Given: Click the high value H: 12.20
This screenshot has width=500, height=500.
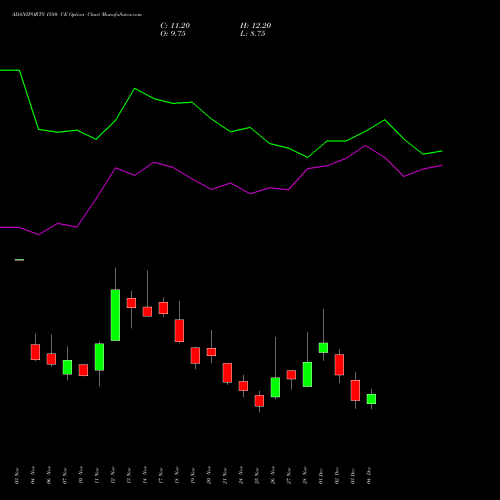Looking at the screenshot, I should [255, 26].
